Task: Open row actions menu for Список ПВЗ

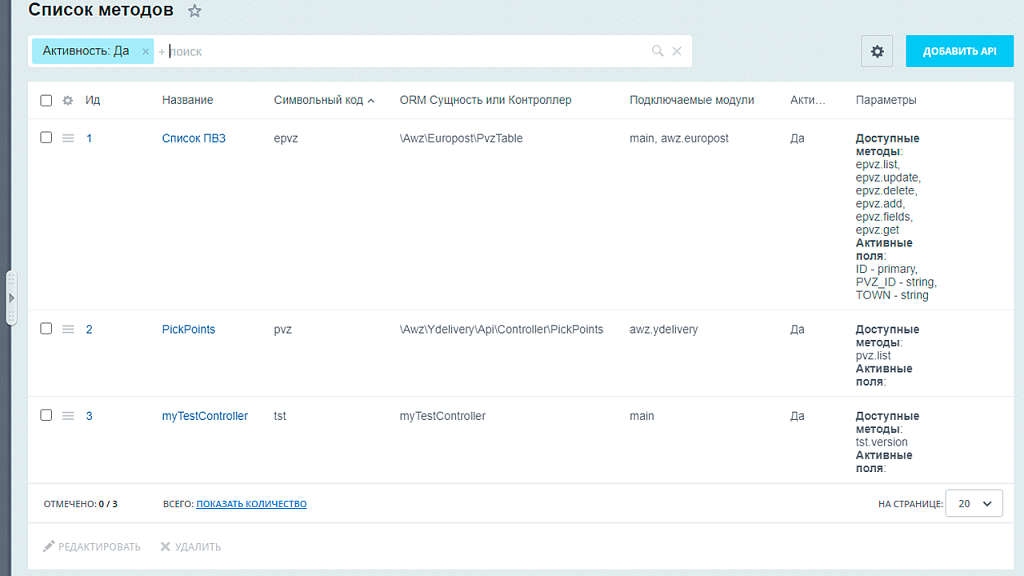Action: (x=68, y=138)
